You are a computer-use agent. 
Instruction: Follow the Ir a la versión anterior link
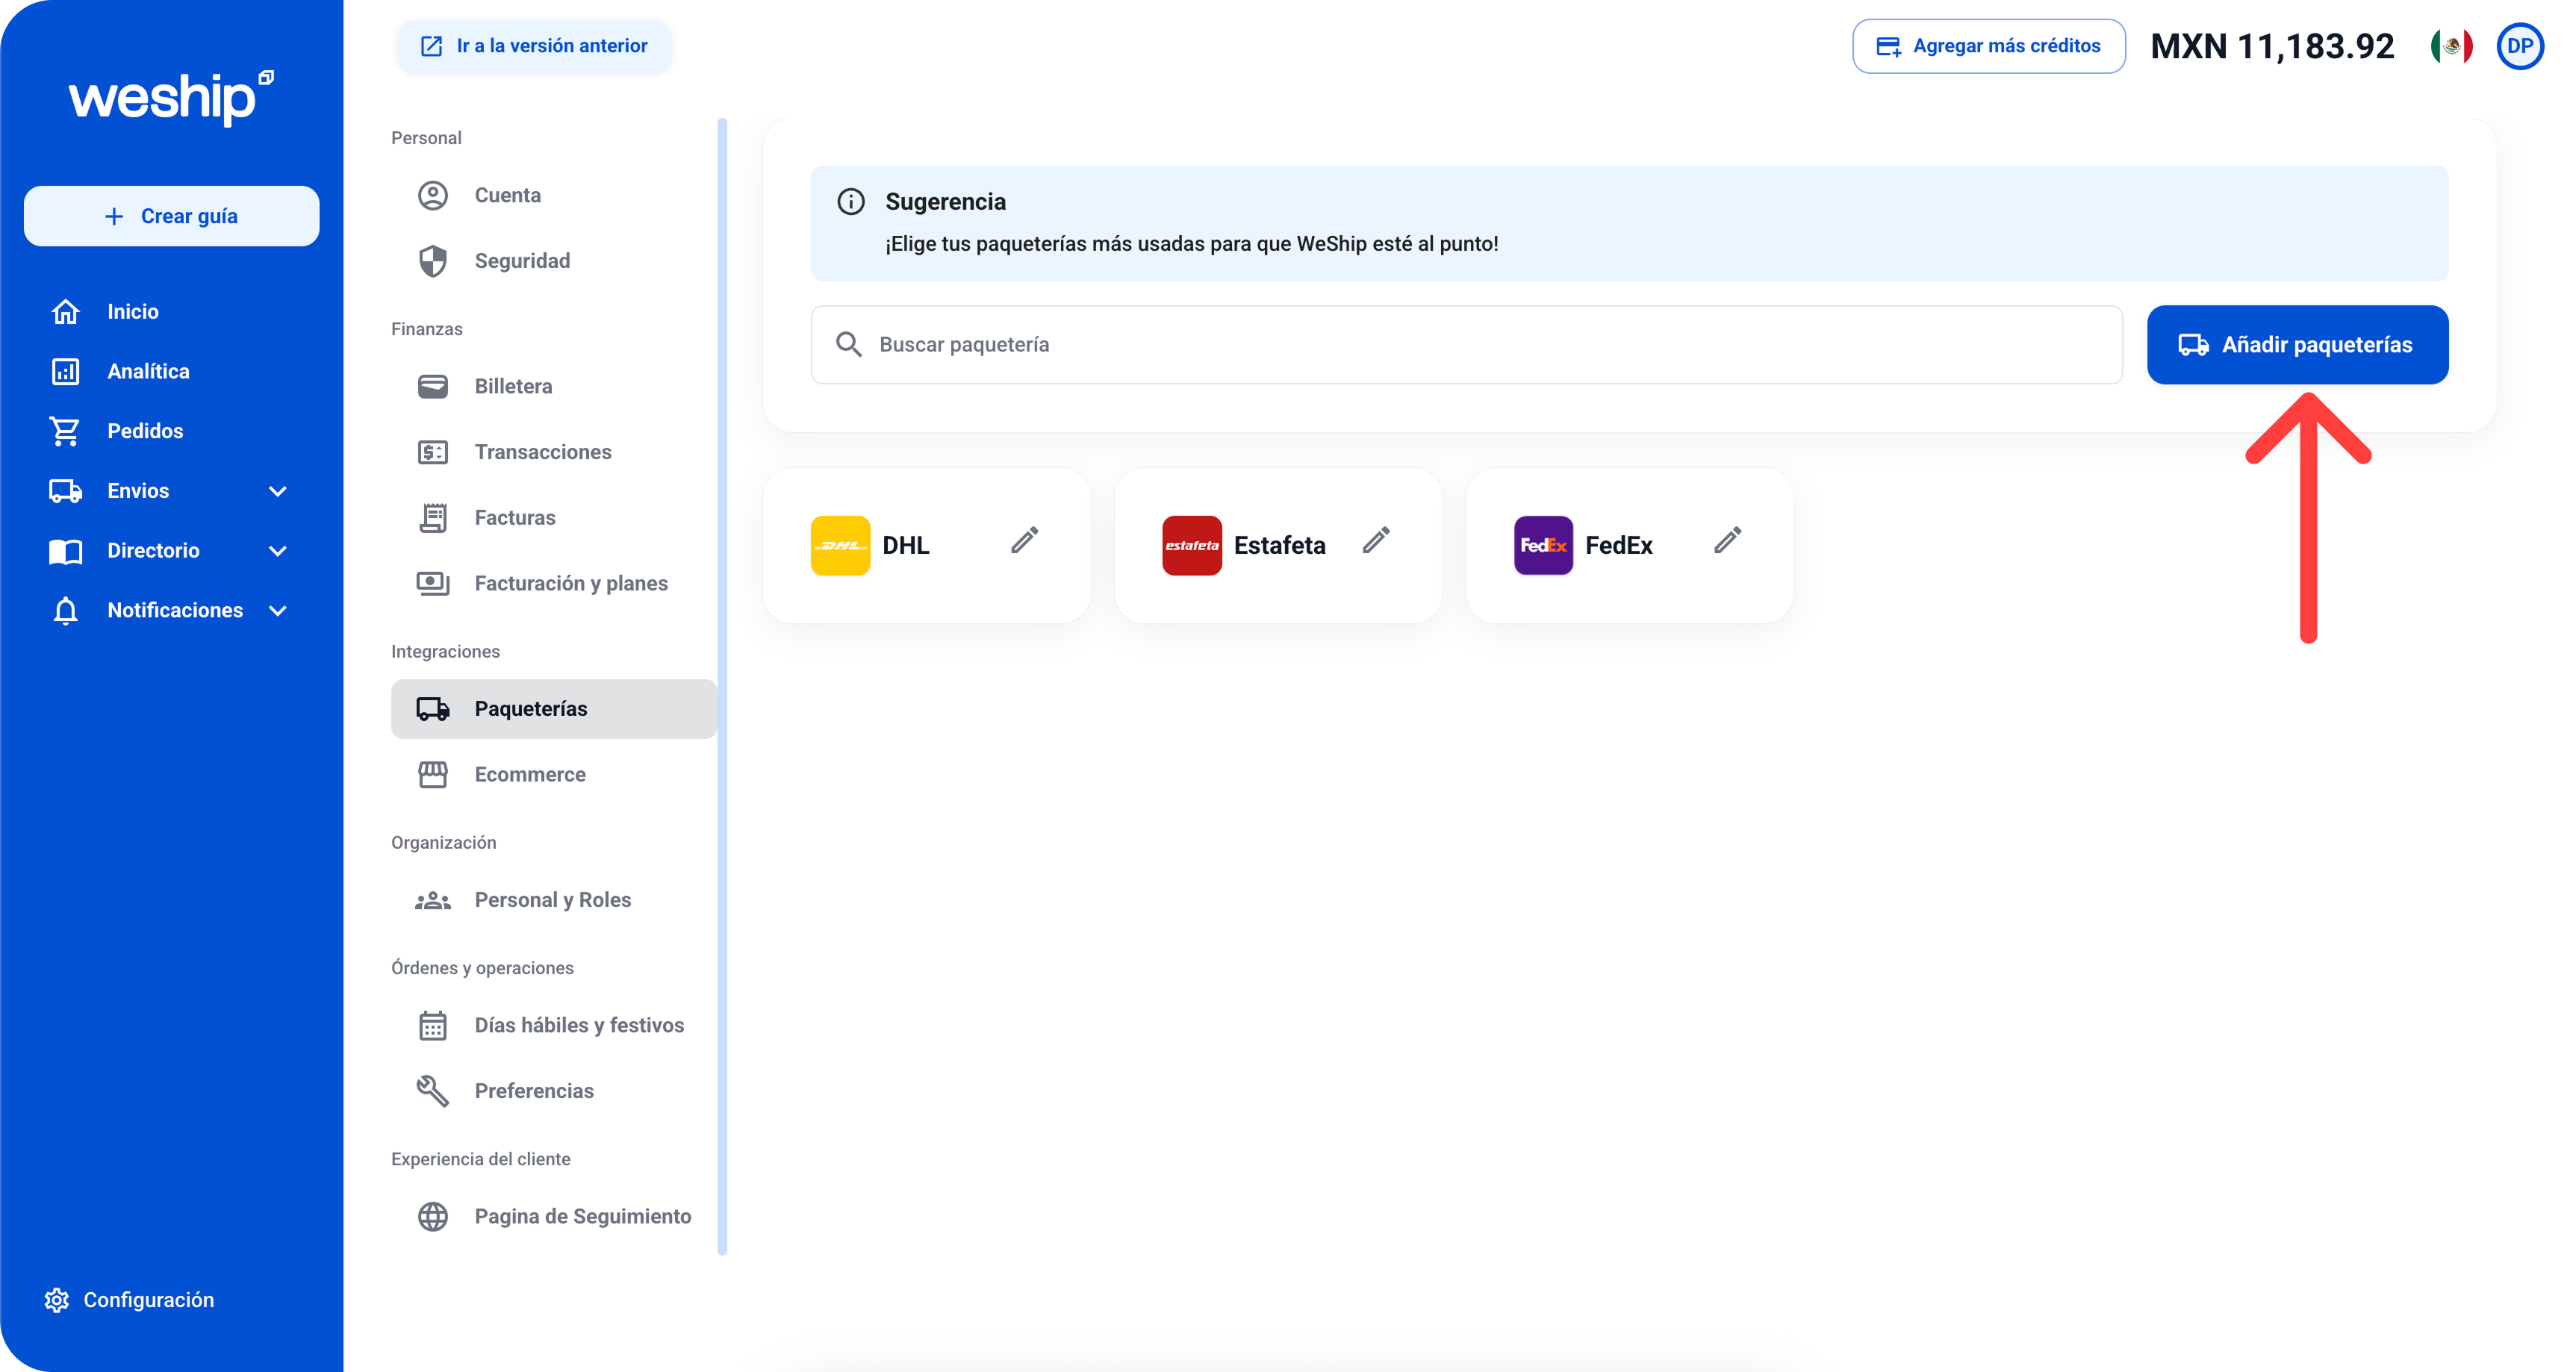534,46
